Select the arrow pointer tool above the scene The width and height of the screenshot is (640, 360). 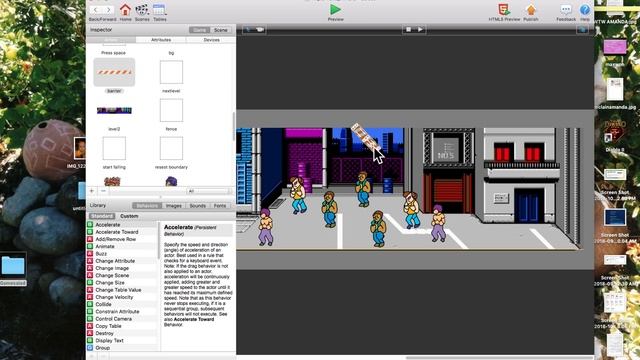248,30
